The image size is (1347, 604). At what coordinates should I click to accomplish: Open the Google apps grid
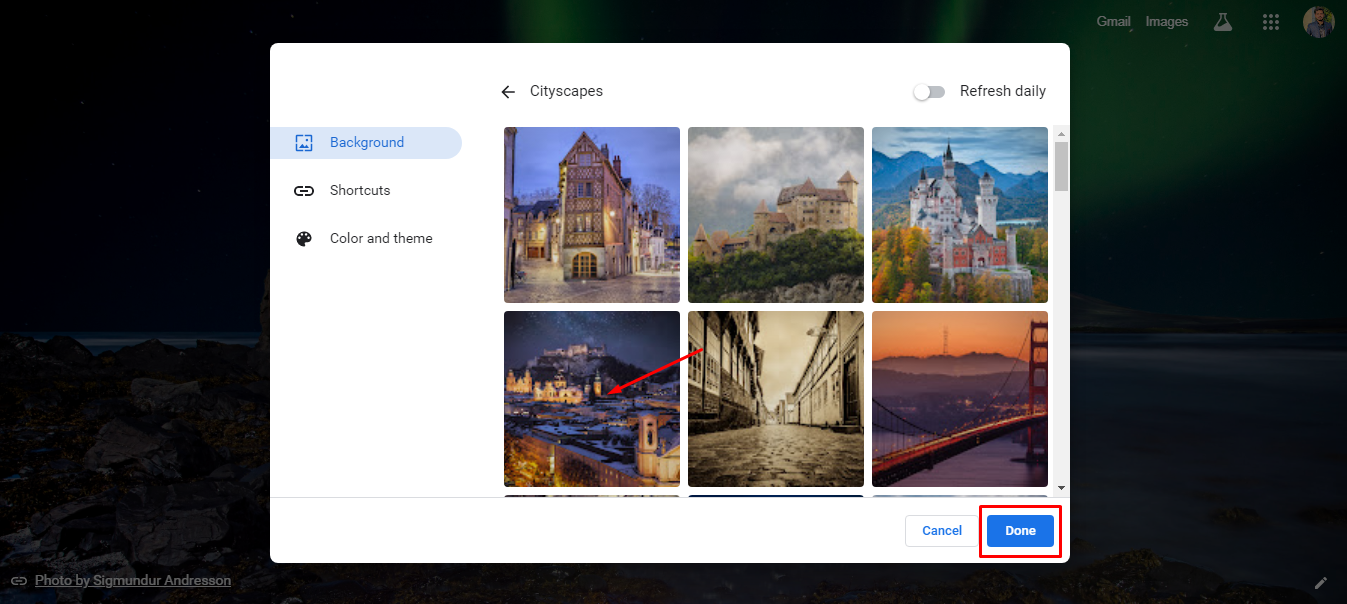tap(1271, 21)
